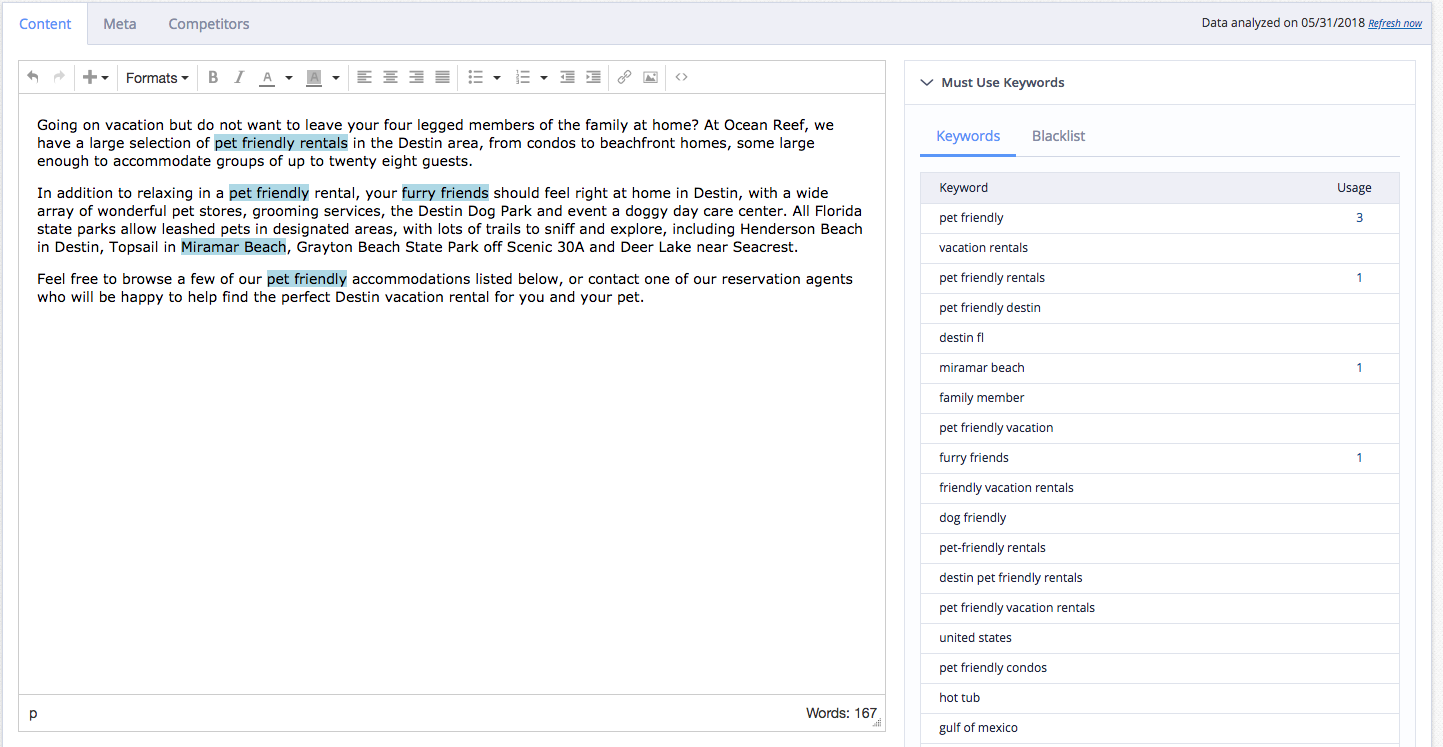Click the 'pet friendly' keyword row
The height and width of the screenshot is (747, 1443).
point(1160,218)
